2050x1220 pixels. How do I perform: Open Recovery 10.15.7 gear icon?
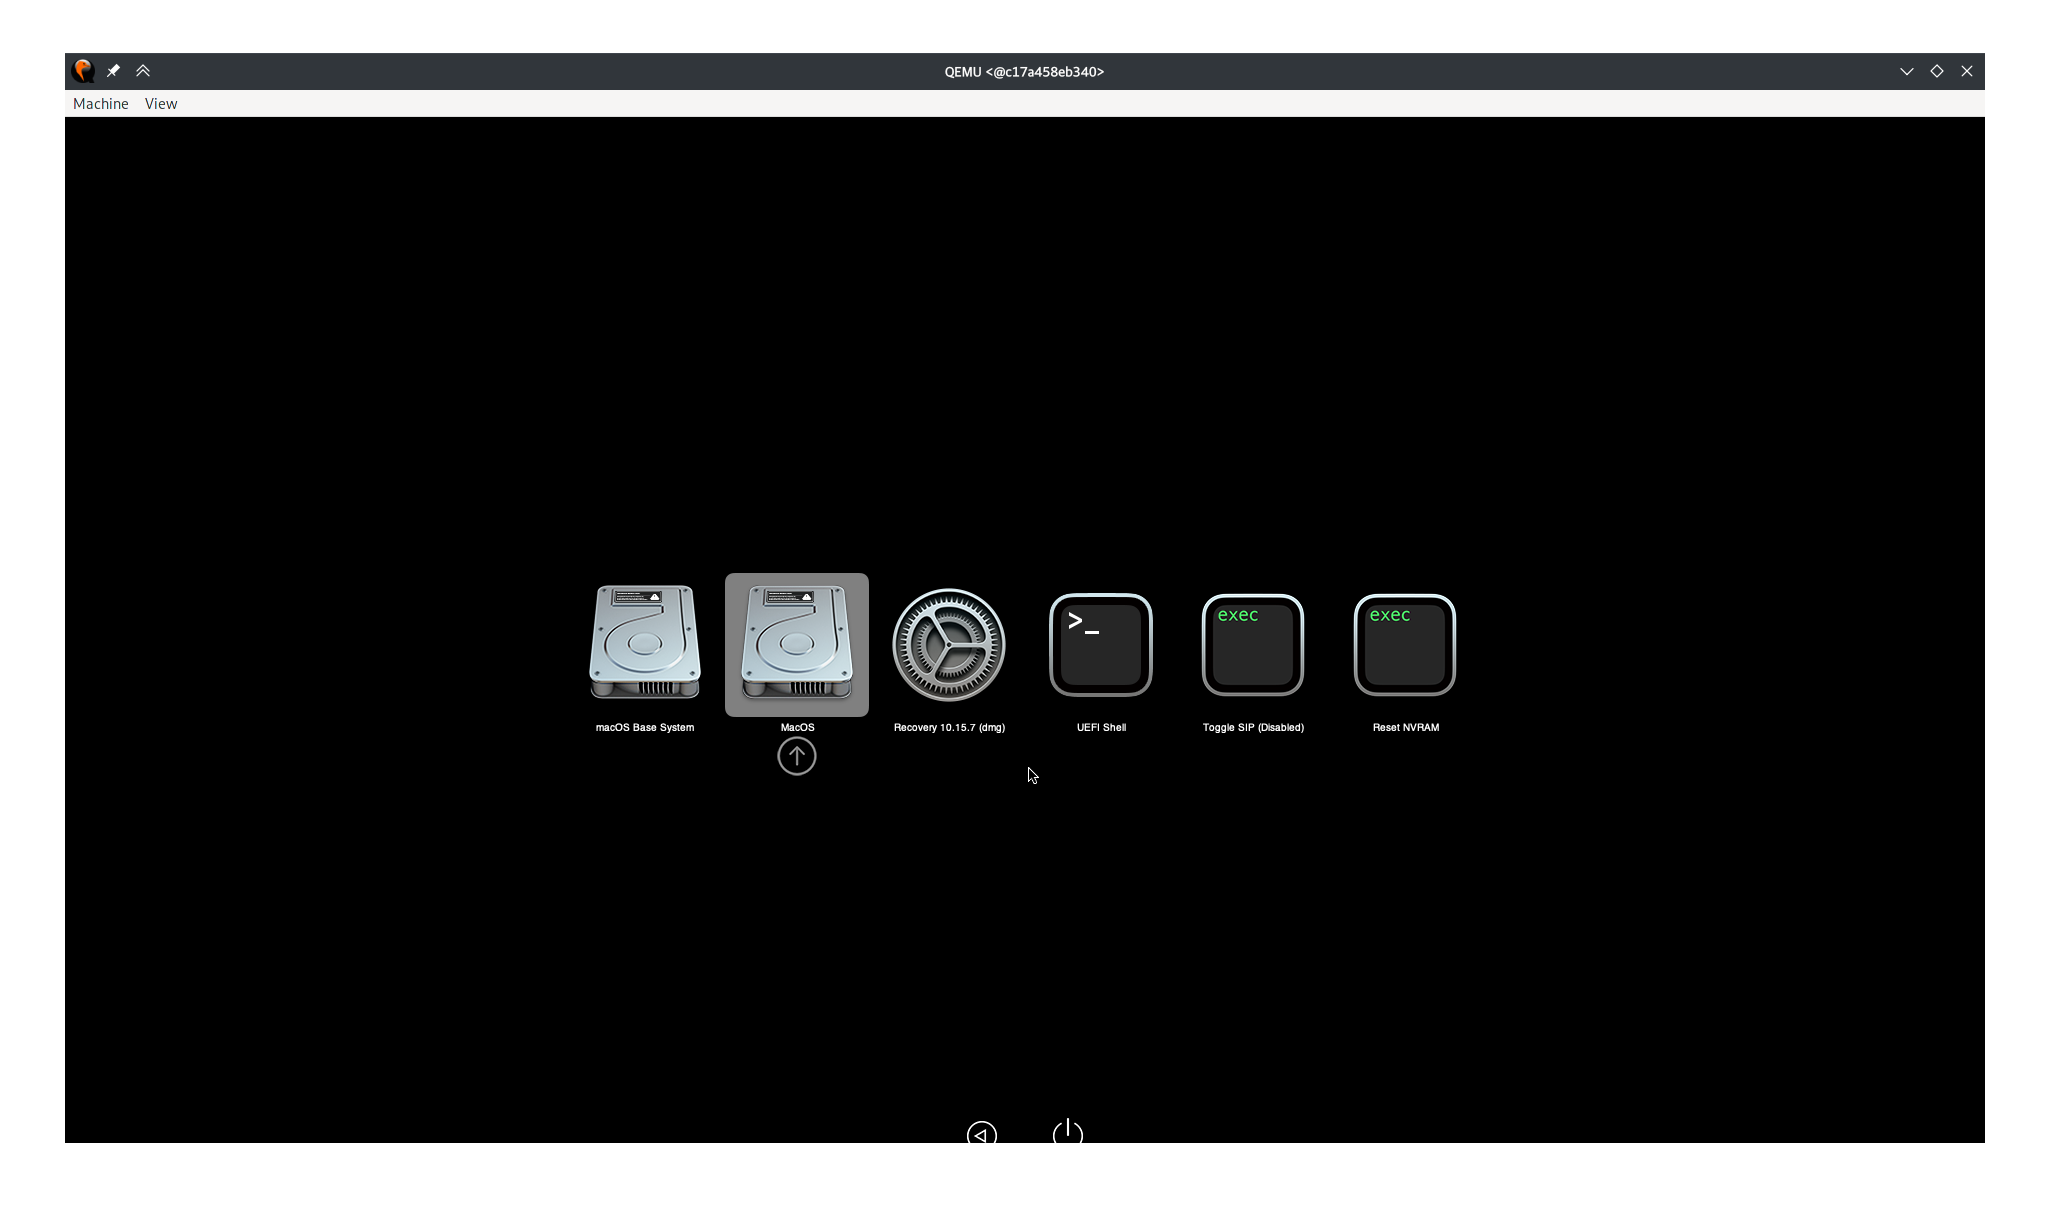[948, 644]
